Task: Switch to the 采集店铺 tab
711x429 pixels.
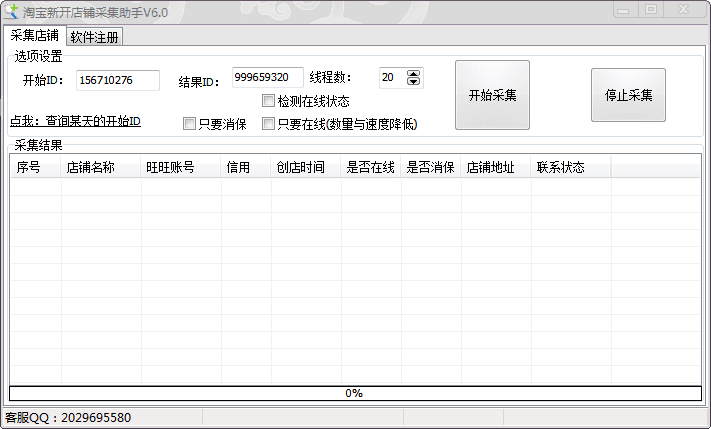Action: [x=35, y=35]
